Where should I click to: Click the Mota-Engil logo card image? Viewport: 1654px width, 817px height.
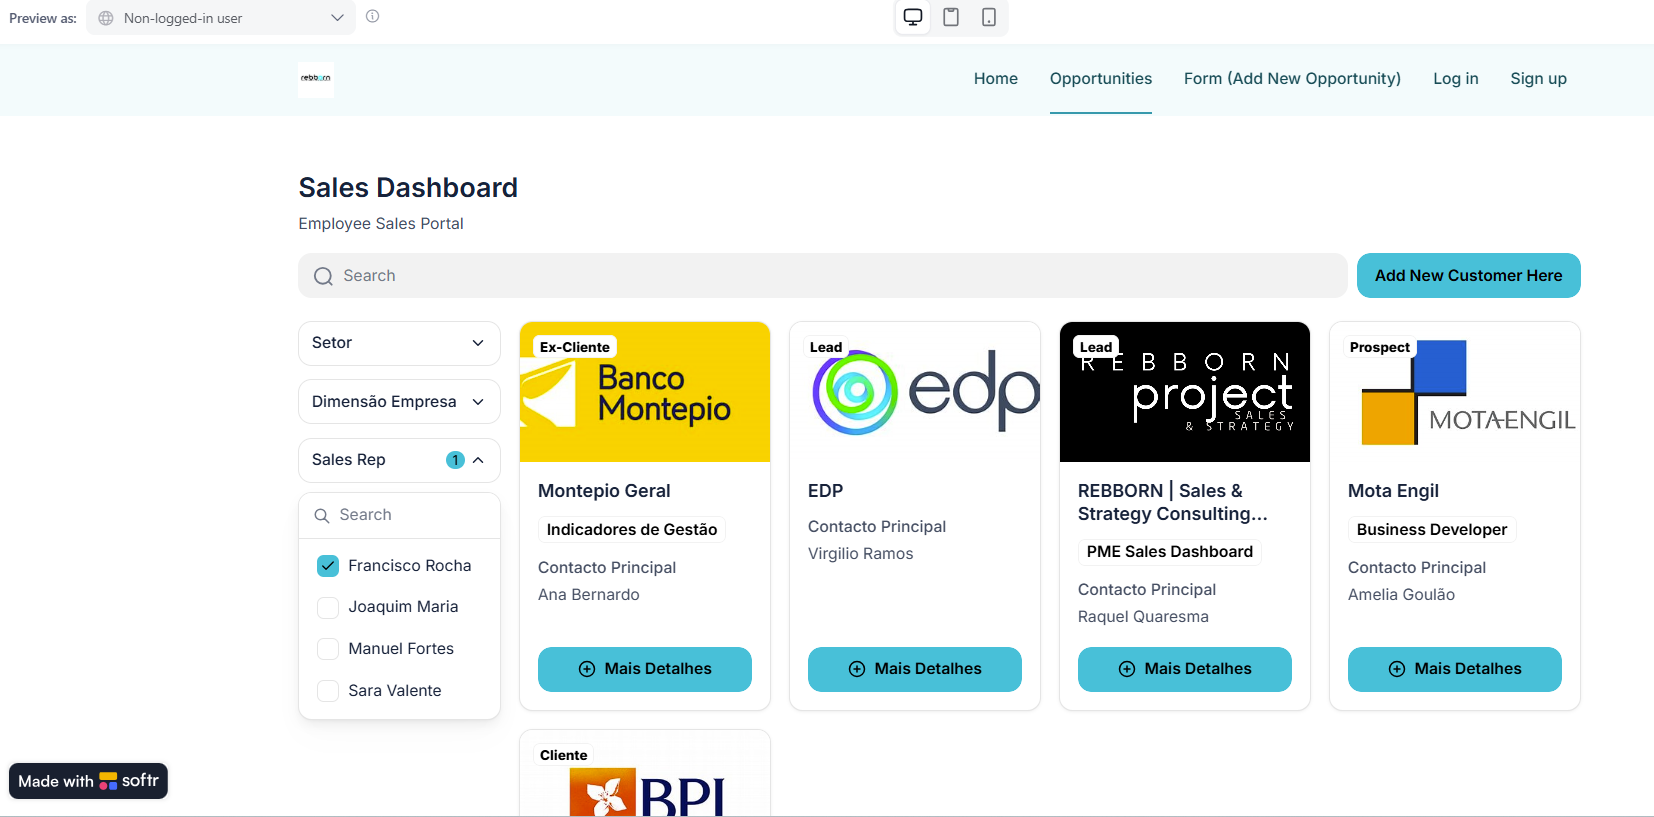(1455, 392)
